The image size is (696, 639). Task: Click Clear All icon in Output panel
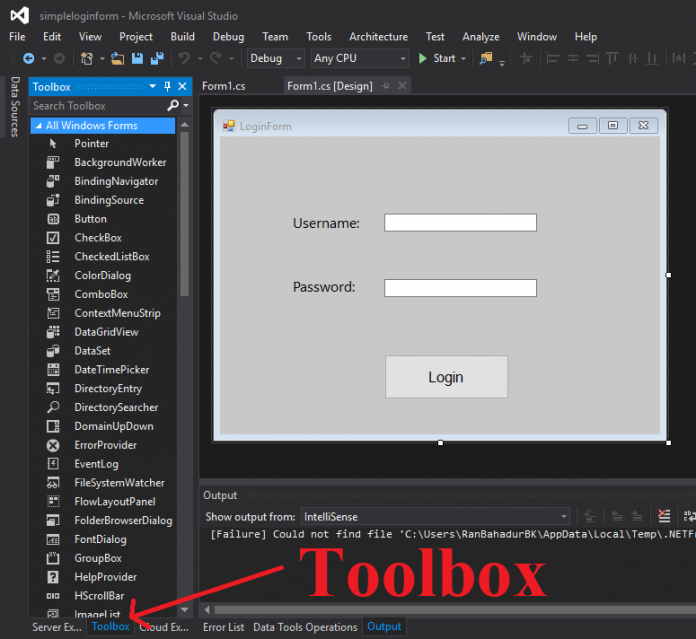(x=664, y=516)
